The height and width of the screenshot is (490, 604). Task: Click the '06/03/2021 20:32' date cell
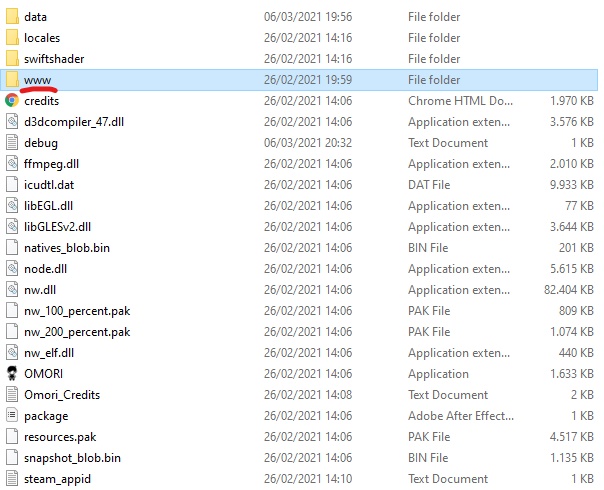pos(308,143)
